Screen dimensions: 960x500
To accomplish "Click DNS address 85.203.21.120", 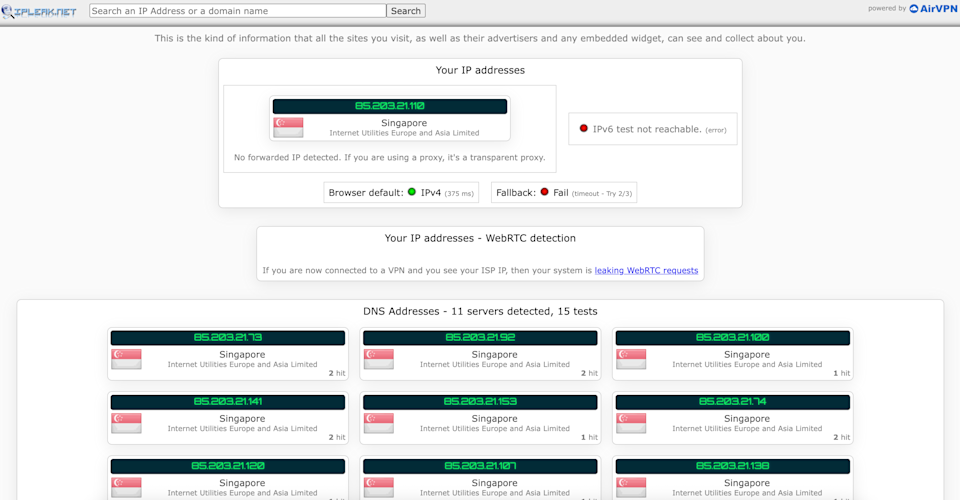I will (x=228, y=466).
